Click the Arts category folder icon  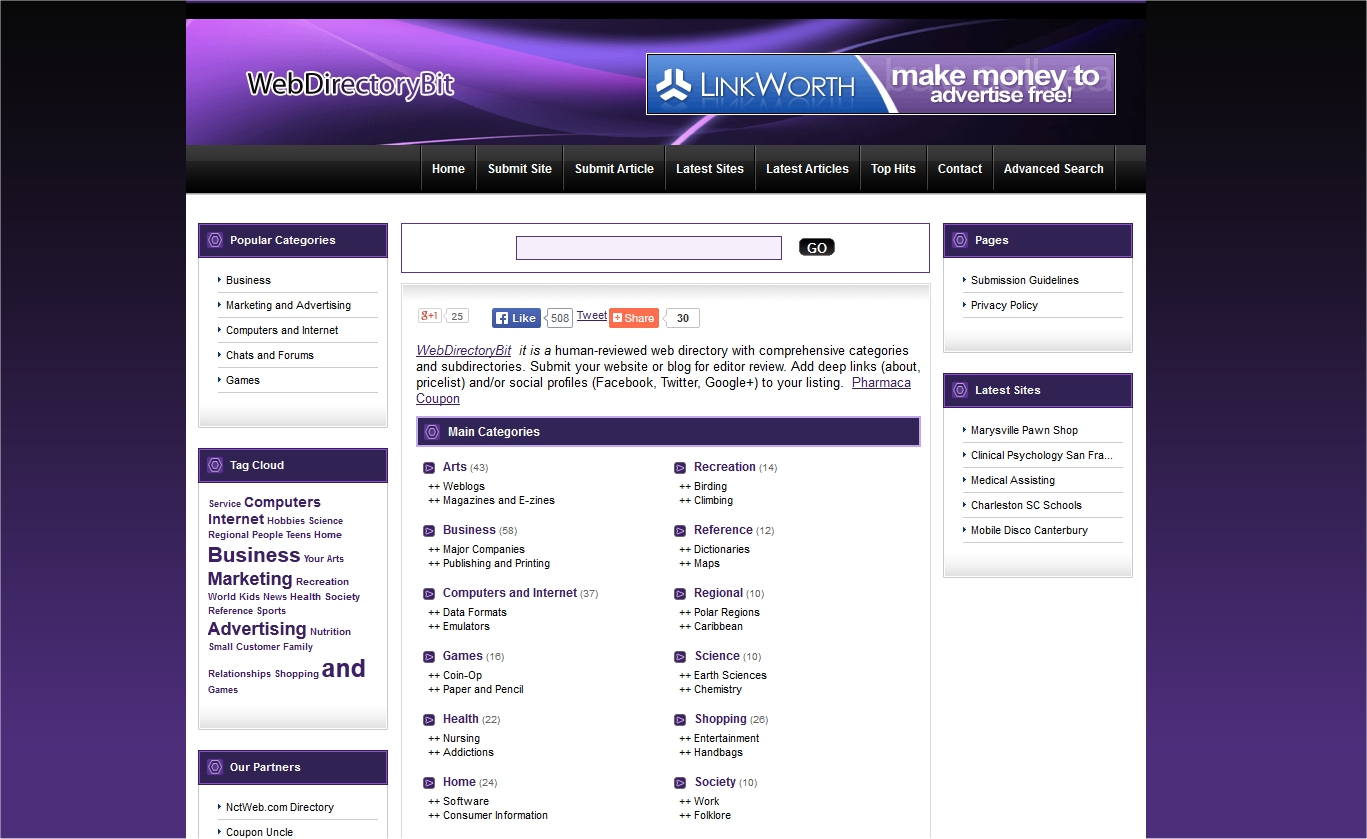pos(429,466)
